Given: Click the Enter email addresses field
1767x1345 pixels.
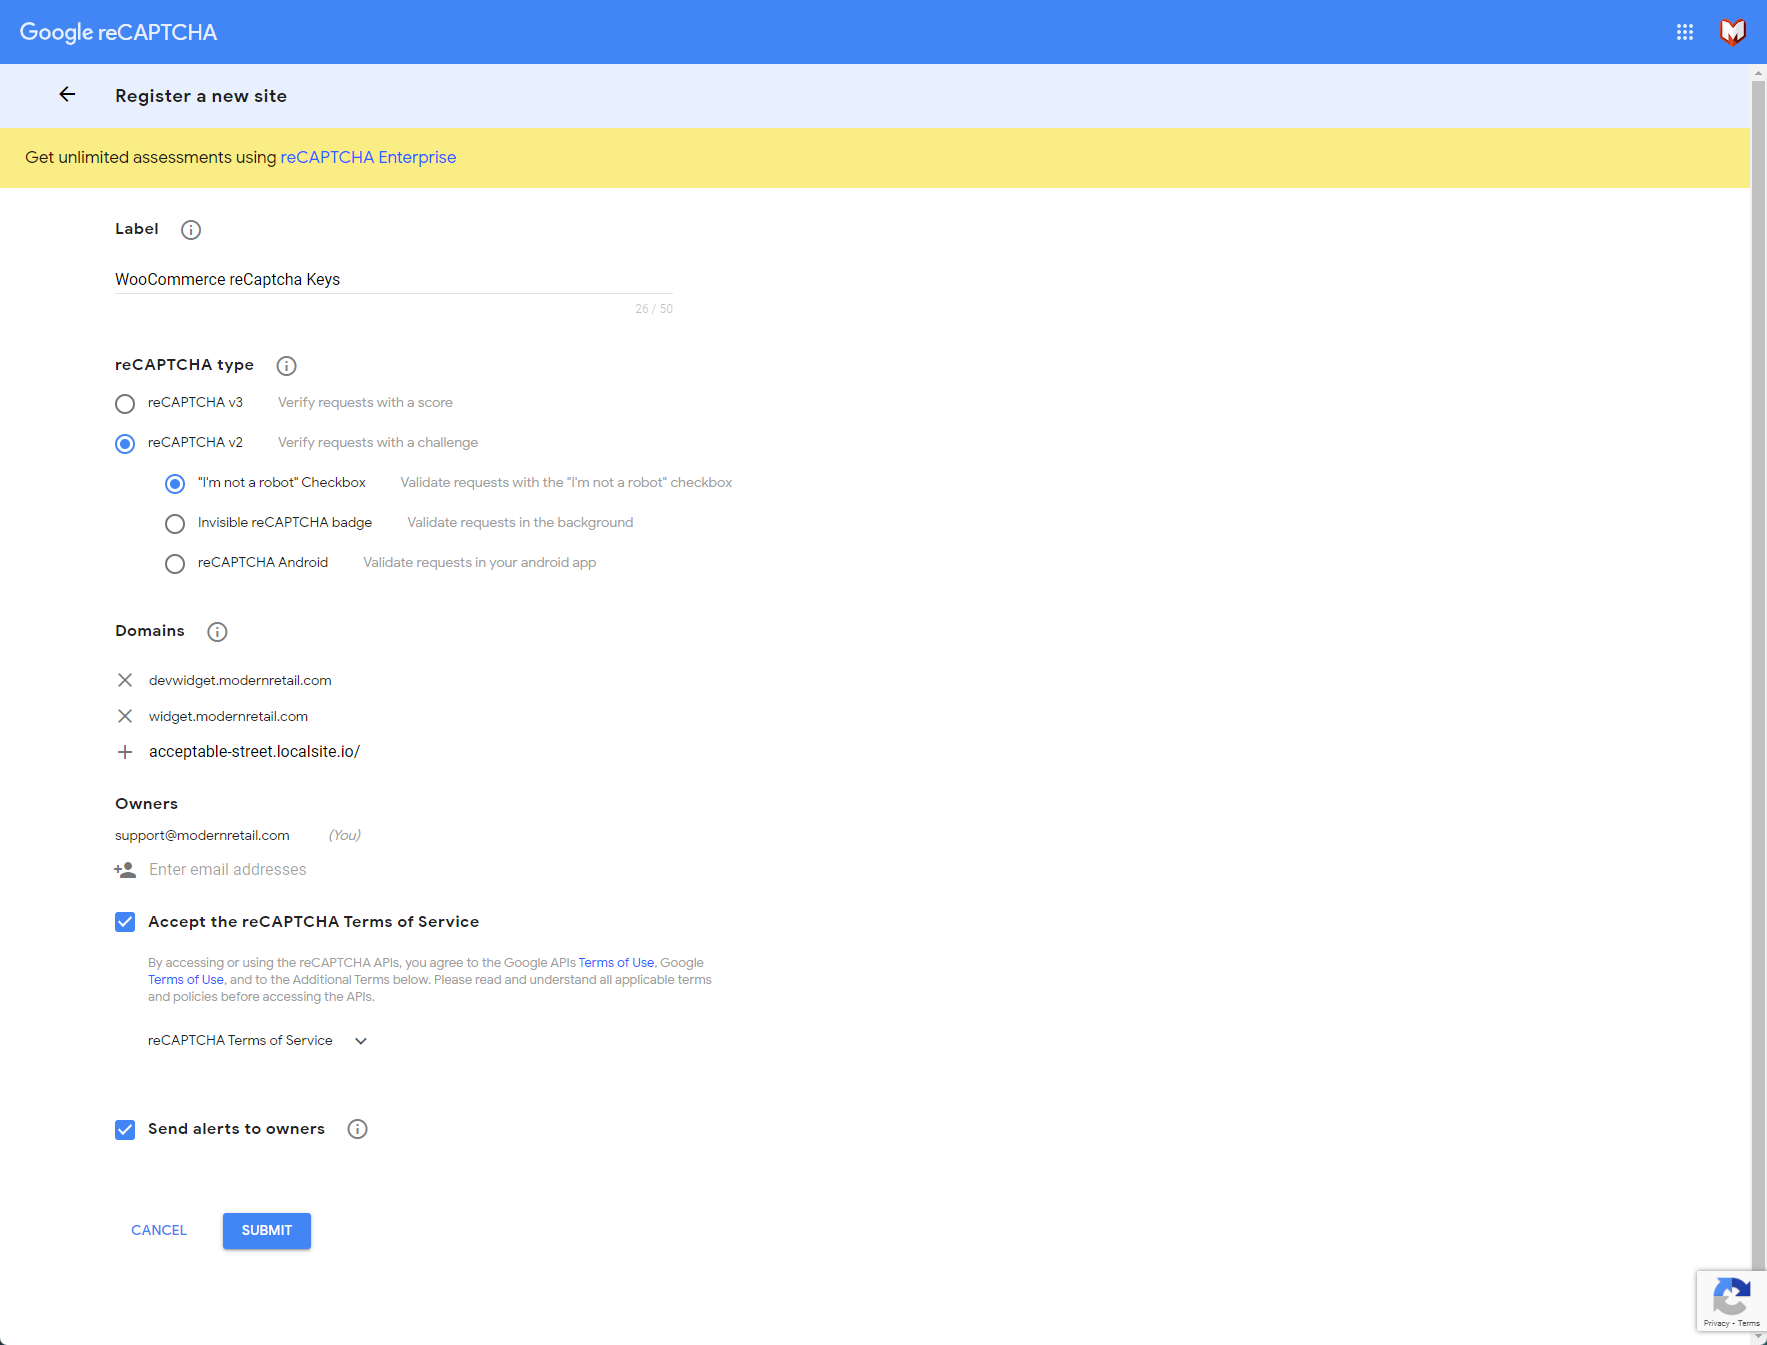Looking at the screenshot, I should (410, 870).
